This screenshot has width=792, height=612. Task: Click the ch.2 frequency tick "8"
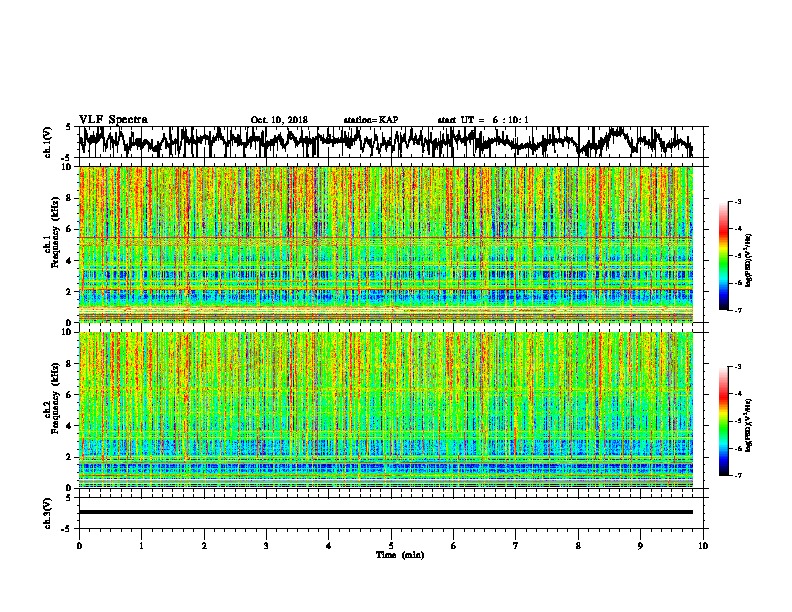coord(69,364)
